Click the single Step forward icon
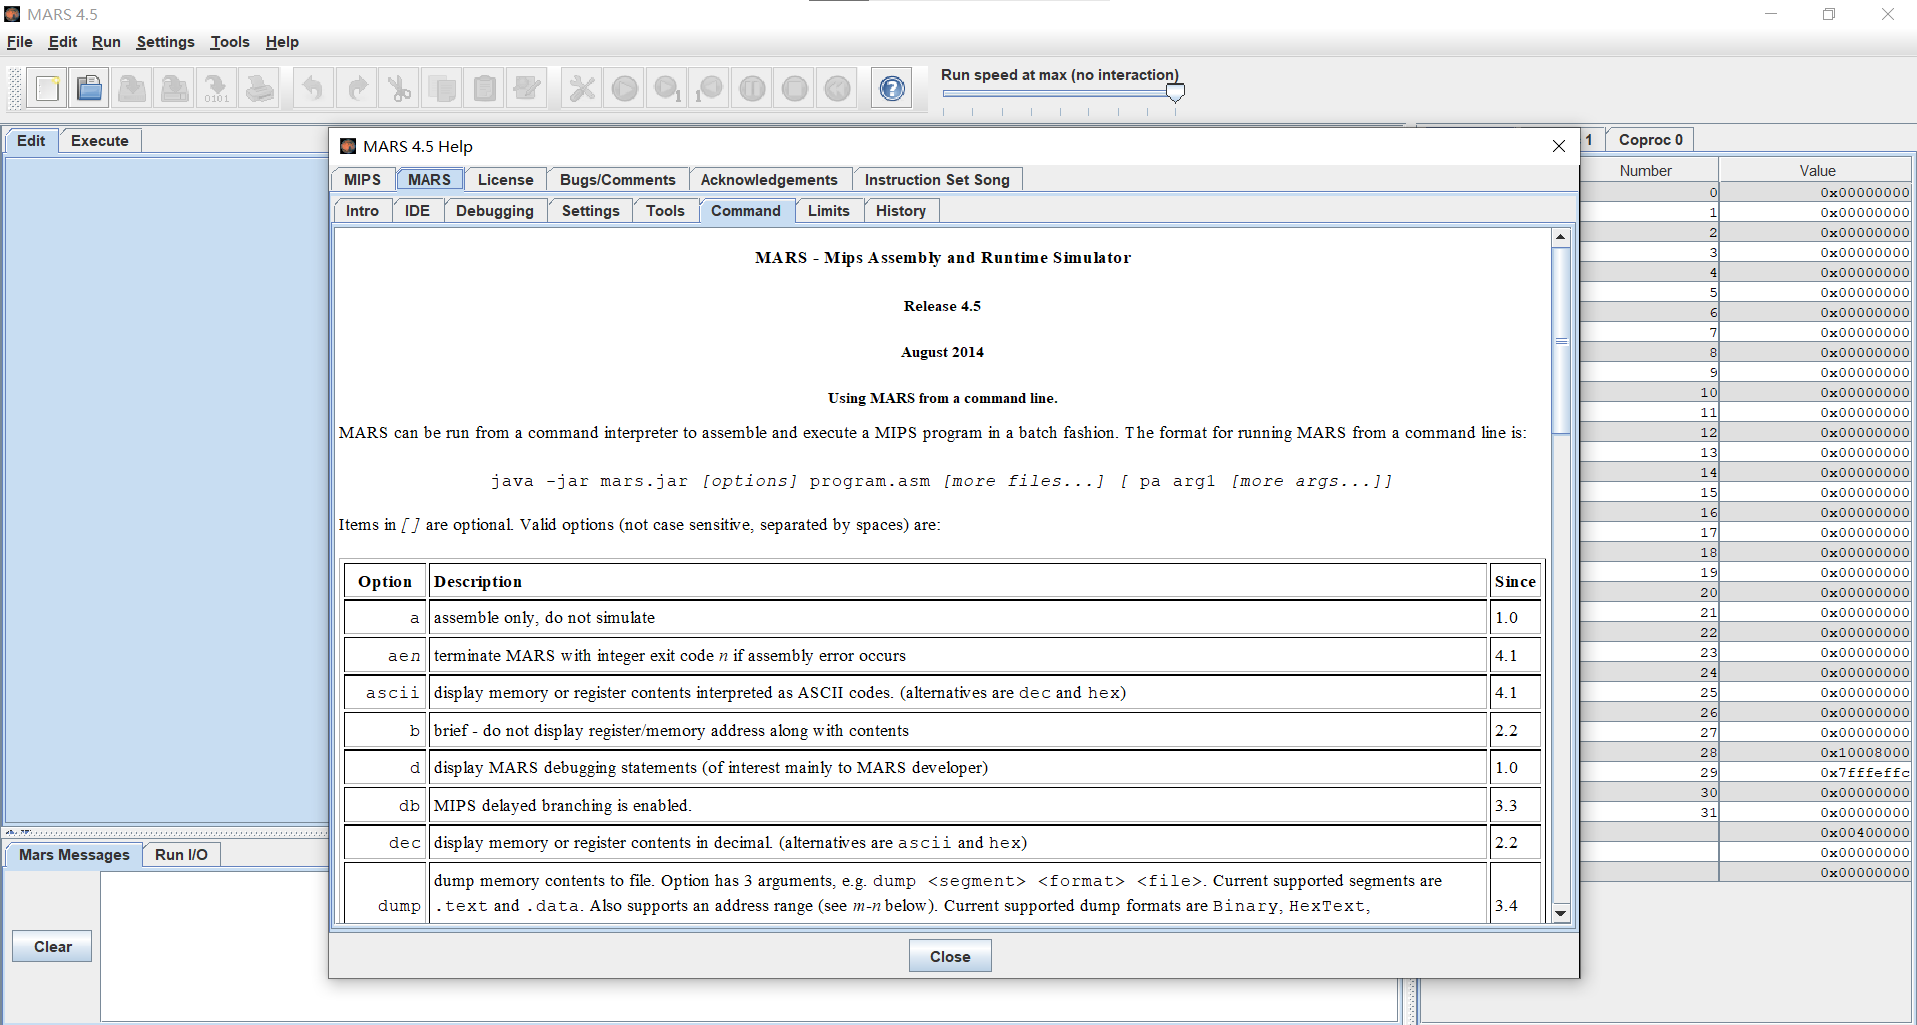Viewport: 1917px width, 1025px height. [x=667, y=89]
